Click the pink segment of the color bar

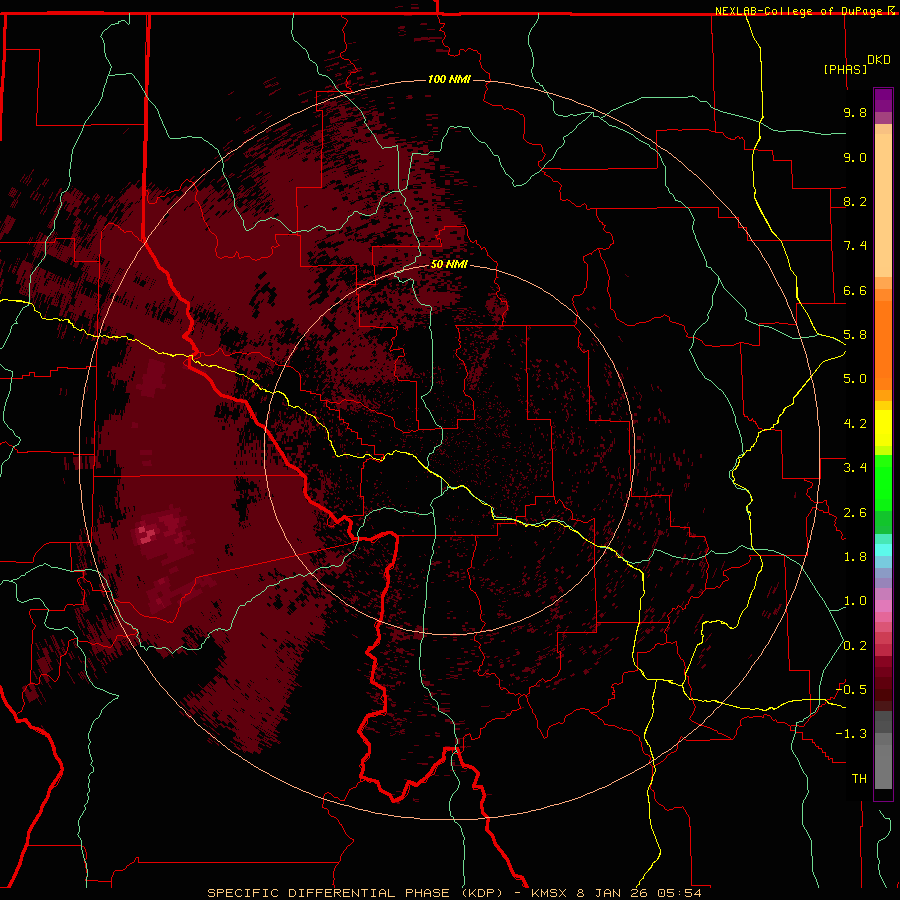coord(883,606)
